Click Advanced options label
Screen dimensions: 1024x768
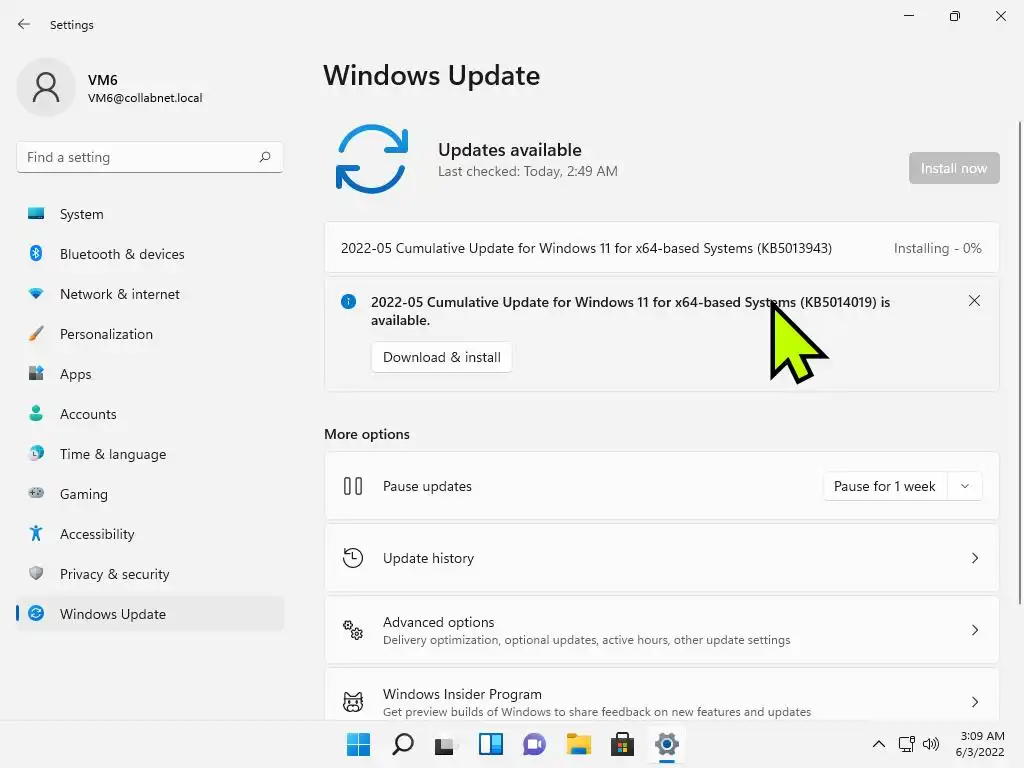click(x=438, y=622)
